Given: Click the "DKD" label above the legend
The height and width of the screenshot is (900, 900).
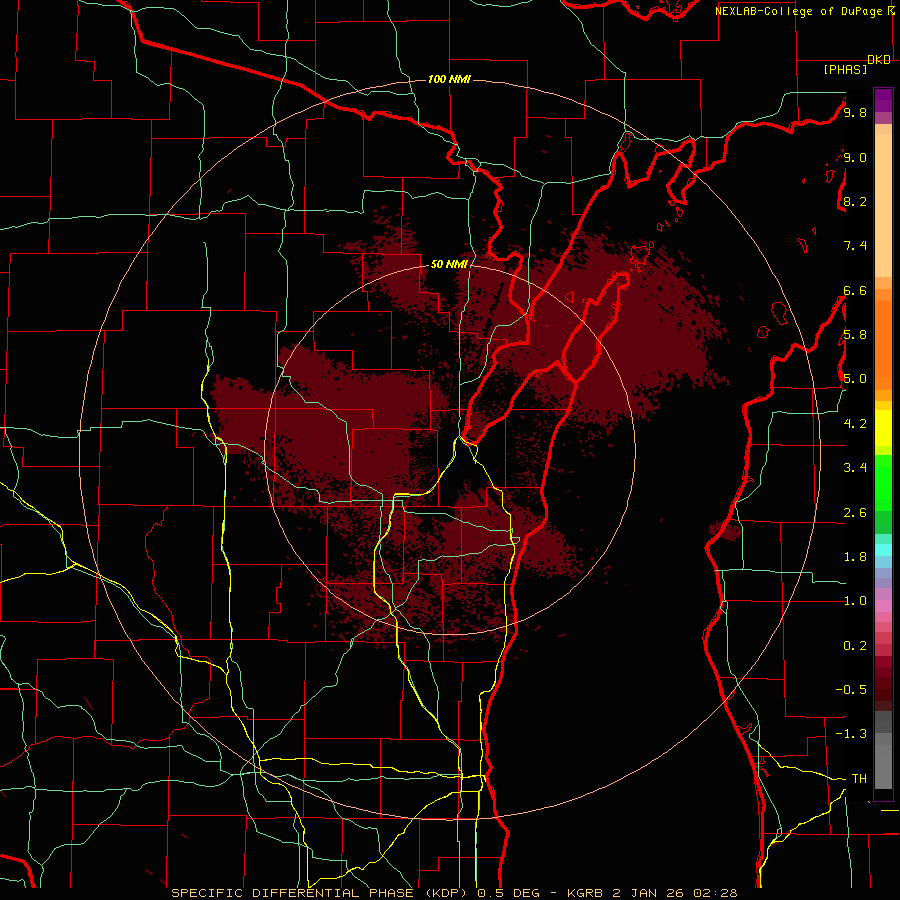Looking at the screenshot, I should coord(879,60).
